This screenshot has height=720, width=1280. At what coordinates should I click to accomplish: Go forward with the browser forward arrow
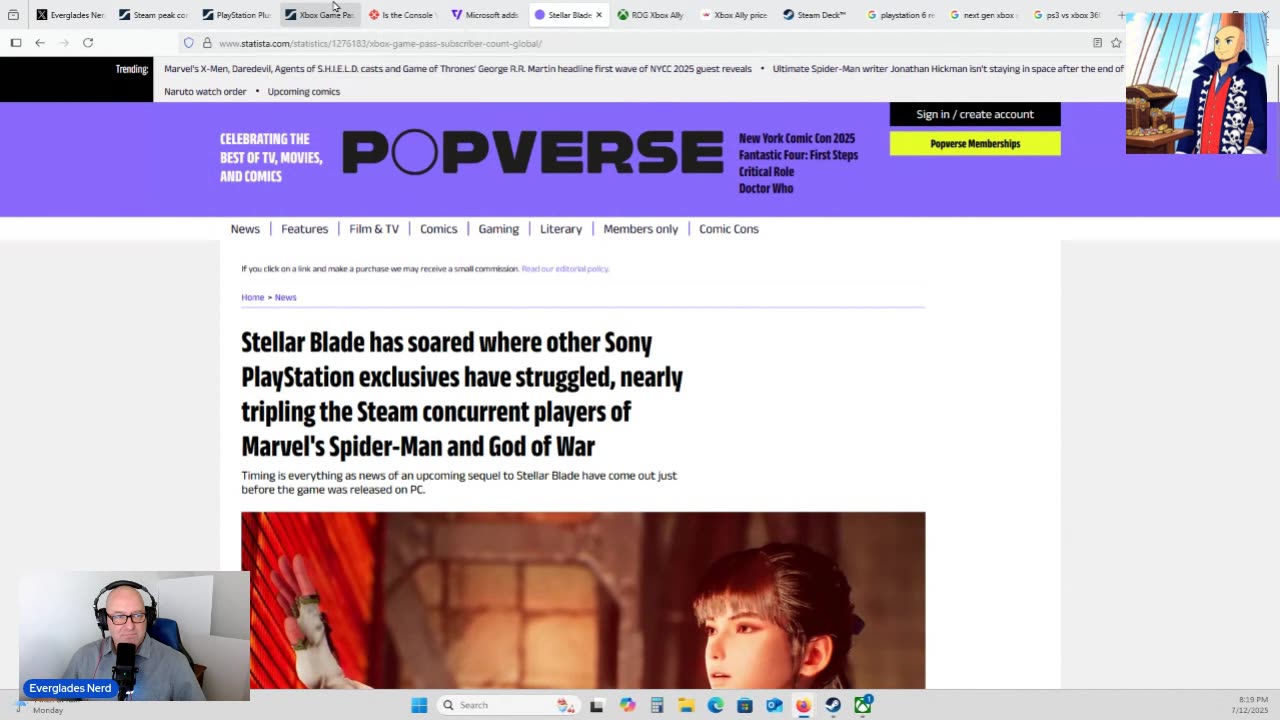tap(64, 43)
